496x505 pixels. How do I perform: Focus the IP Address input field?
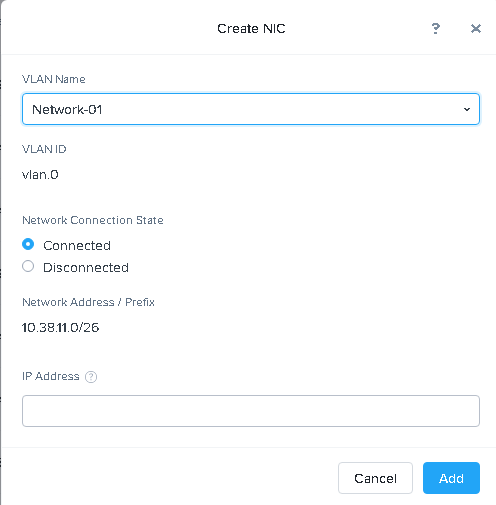(x=251, y=411)
